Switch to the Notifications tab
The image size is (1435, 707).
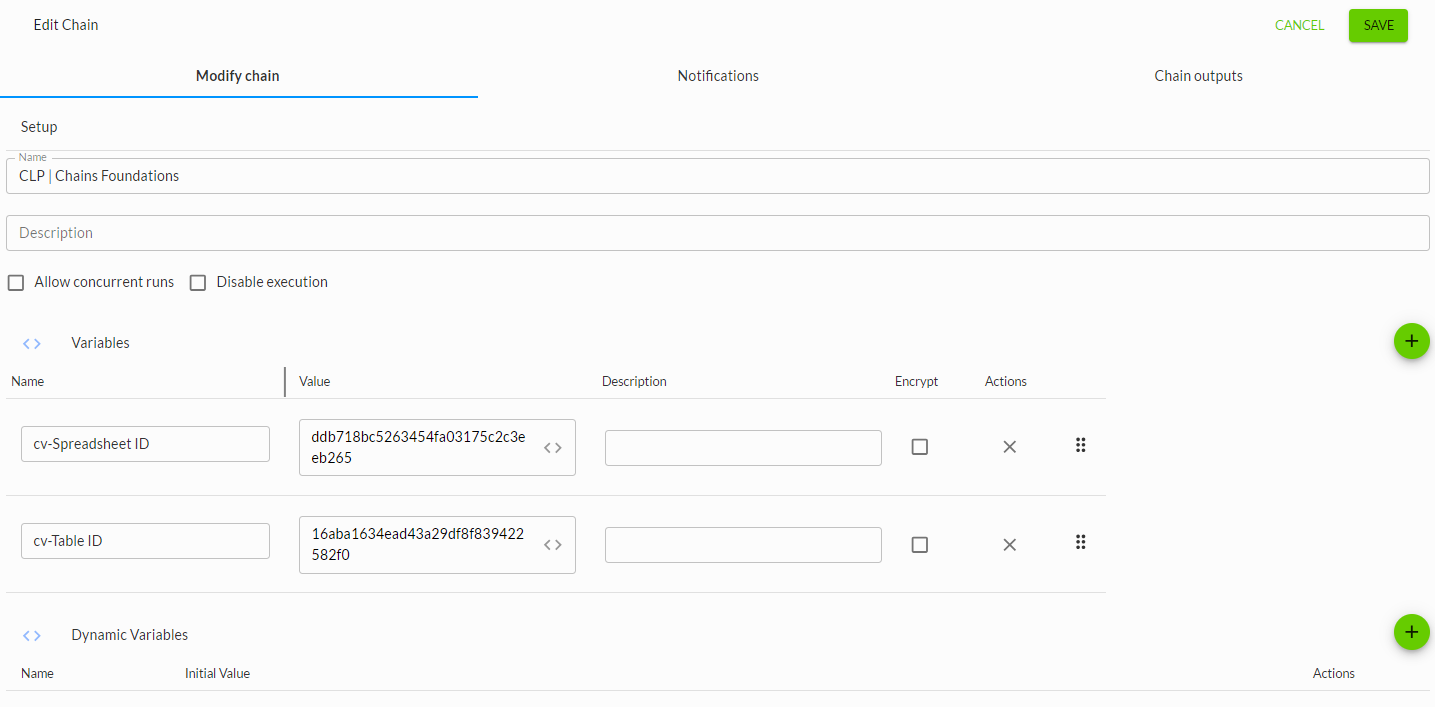pos(717,76)
